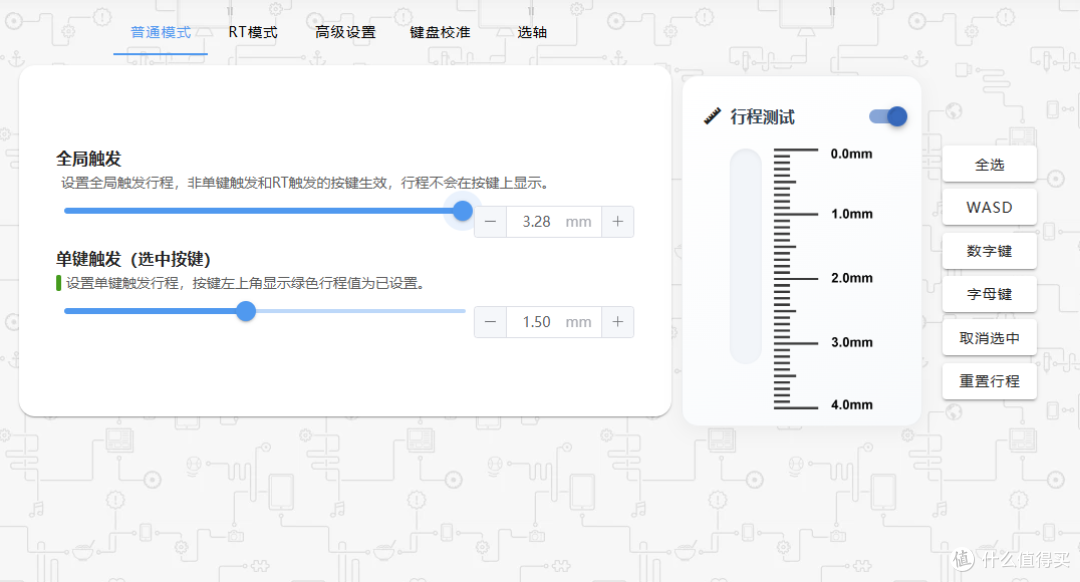Click the 全局触发 heading

click(88, 159)
